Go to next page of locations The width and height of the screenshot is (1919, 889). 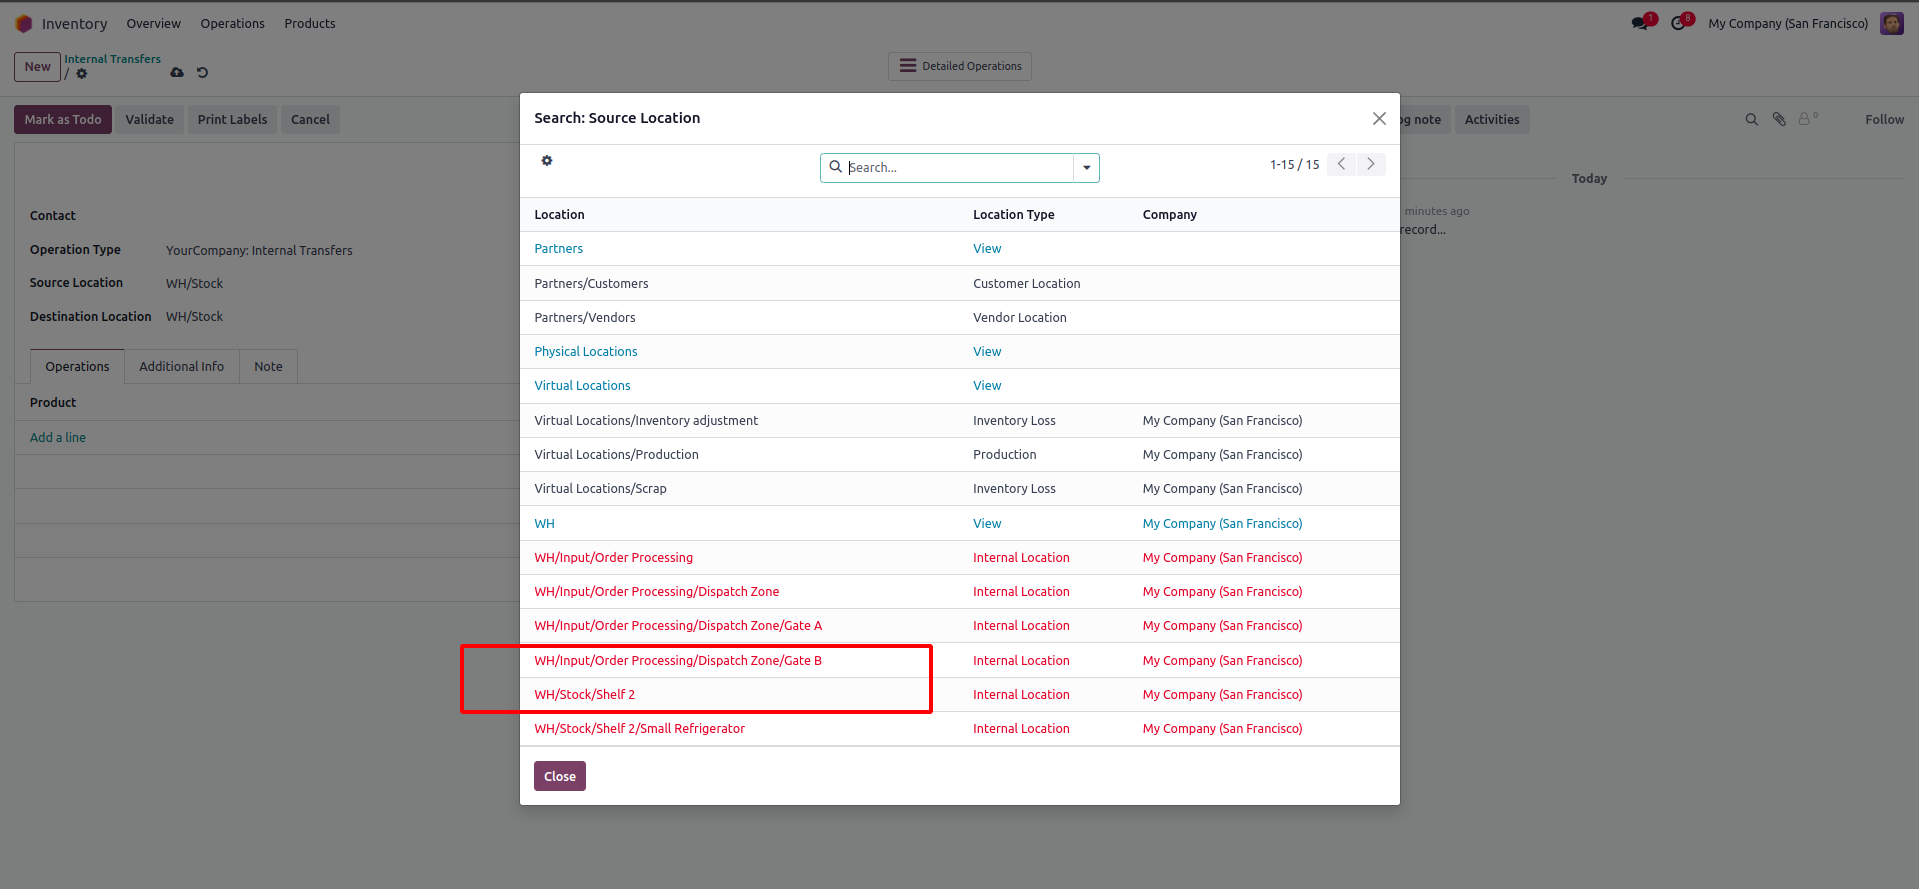(1371, 164)
